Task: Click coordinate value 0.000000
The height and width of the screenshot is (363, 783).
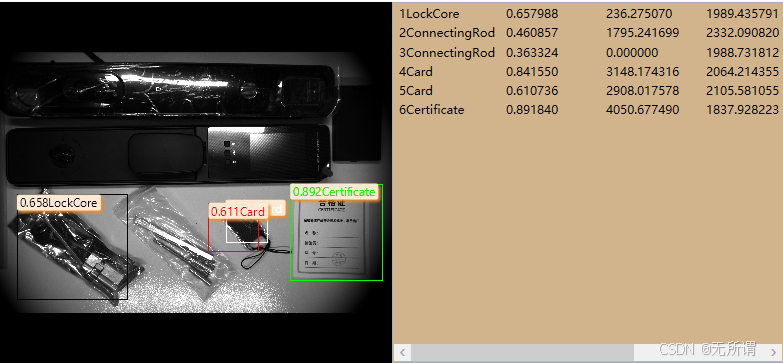Action: [x=632, y=52]
